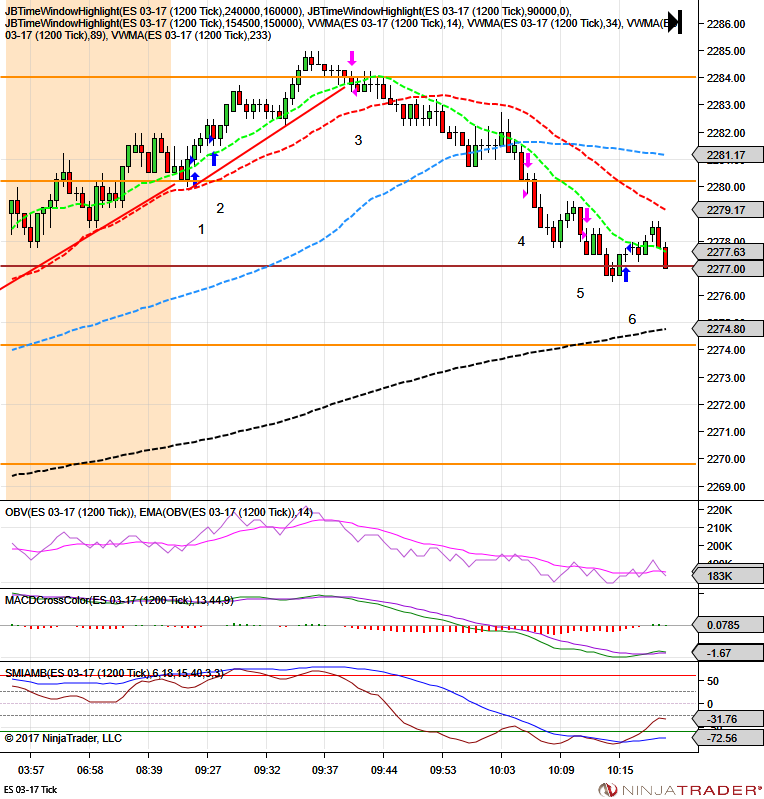This screenshot has height=799, width=764.
Task: Click the SMIAMB indicator label
Action: [x=114, y=673]
